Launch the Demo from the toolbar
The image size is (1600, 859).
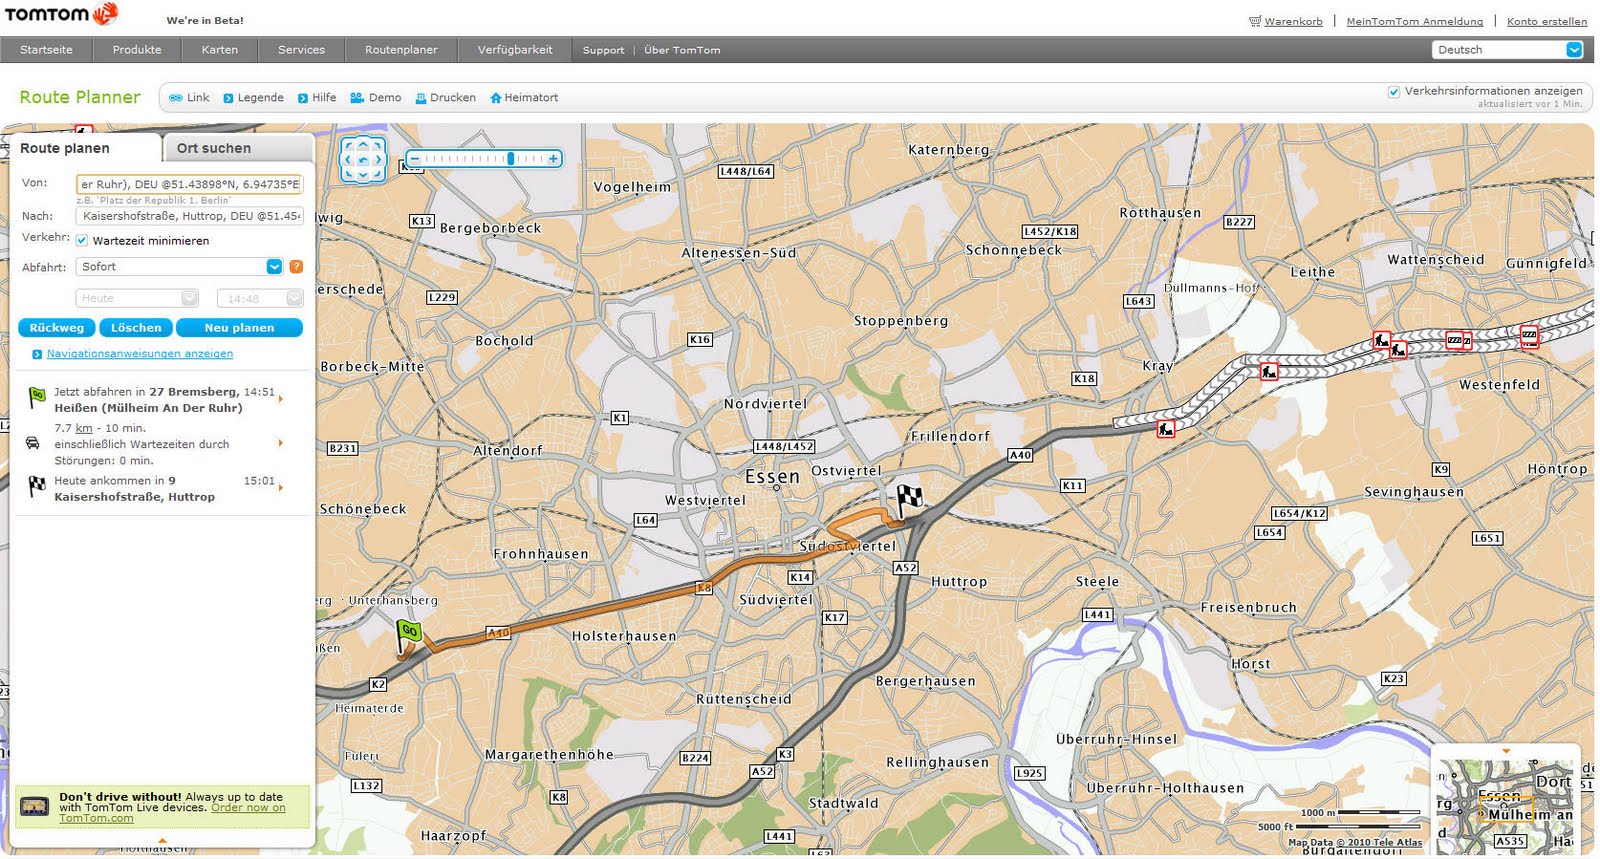pos(376,98)
